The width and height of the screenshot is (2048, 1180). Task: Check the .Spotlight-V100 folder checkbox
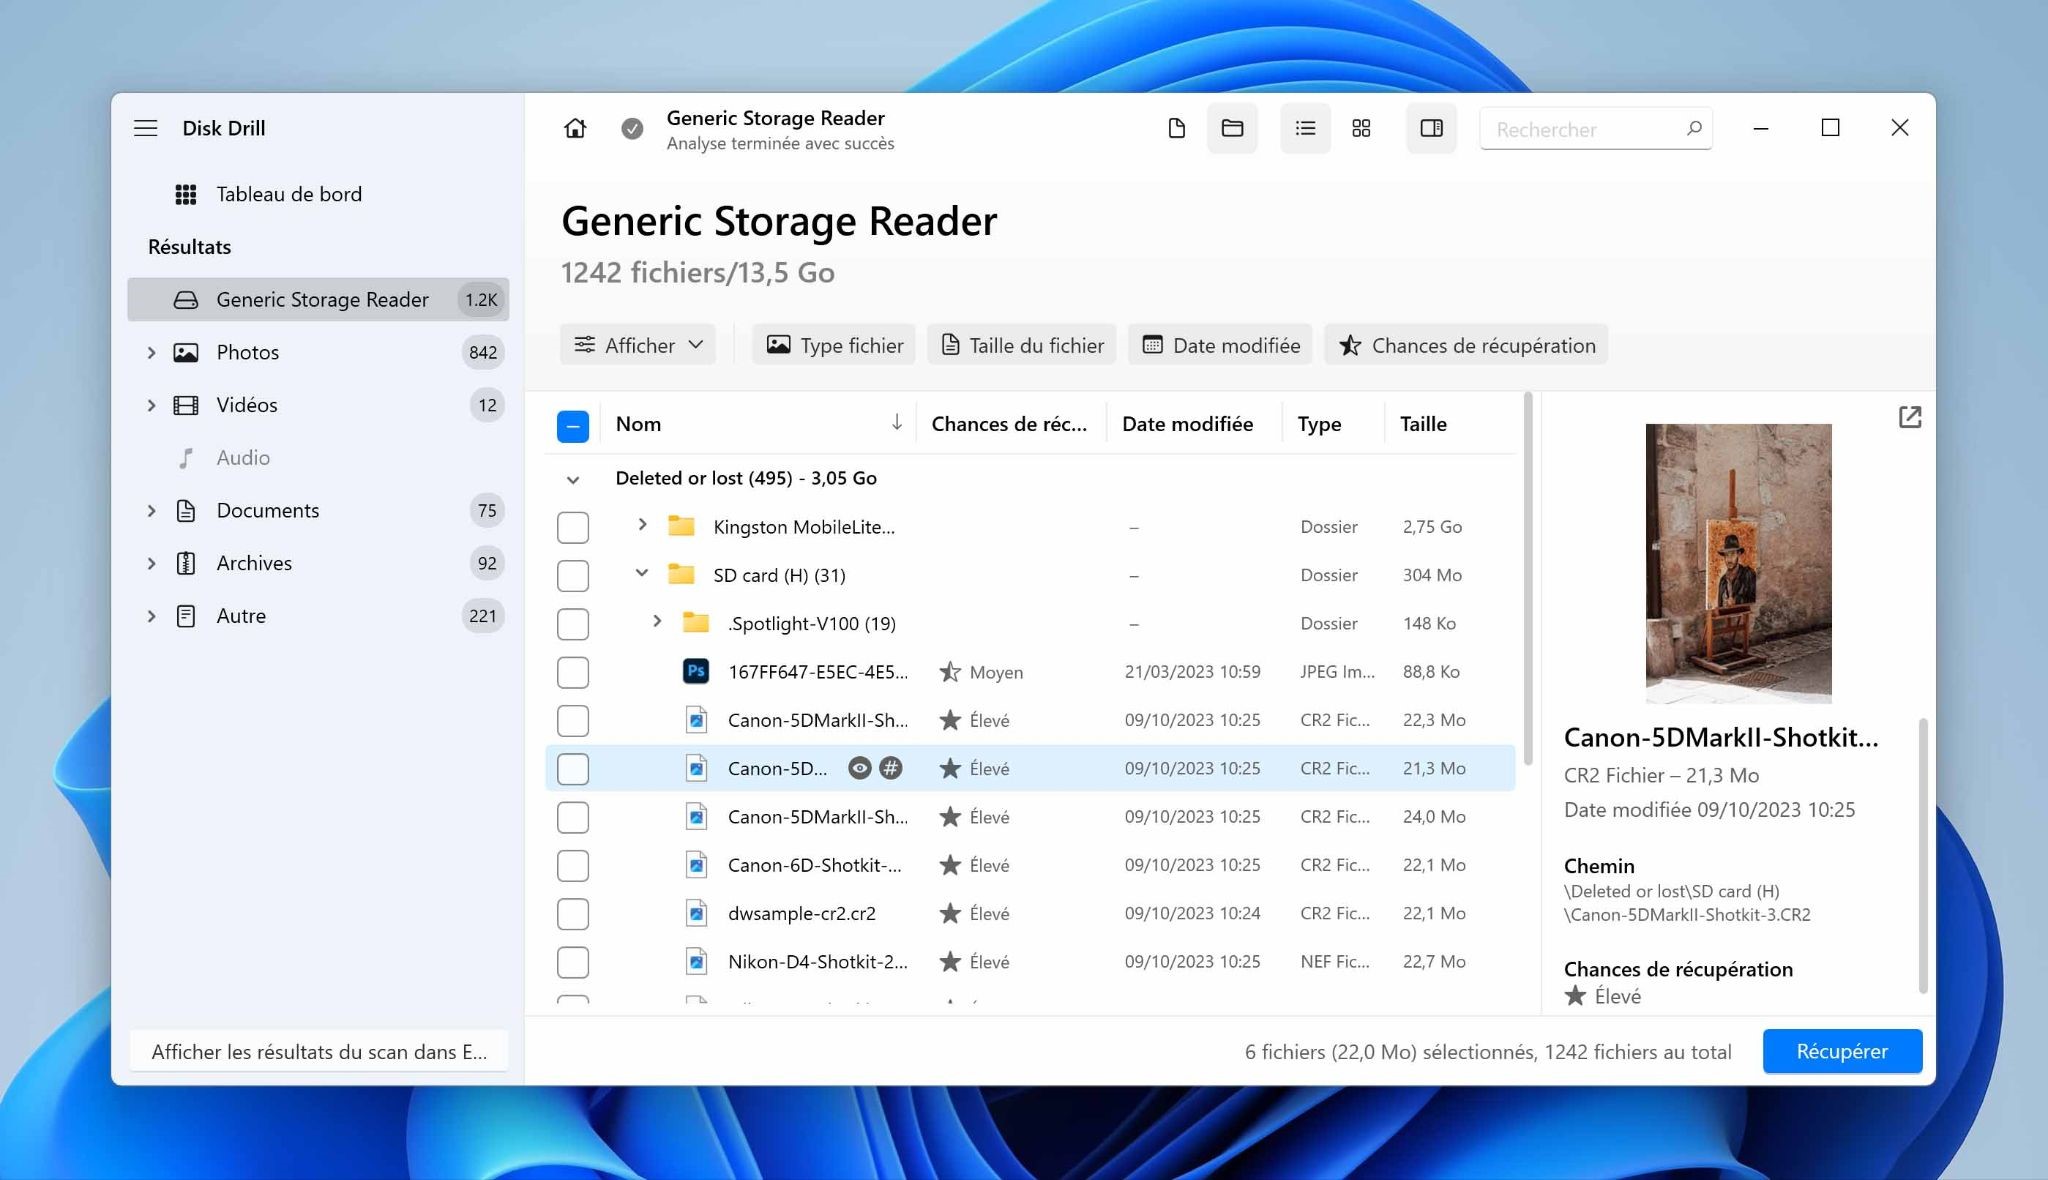573,624
